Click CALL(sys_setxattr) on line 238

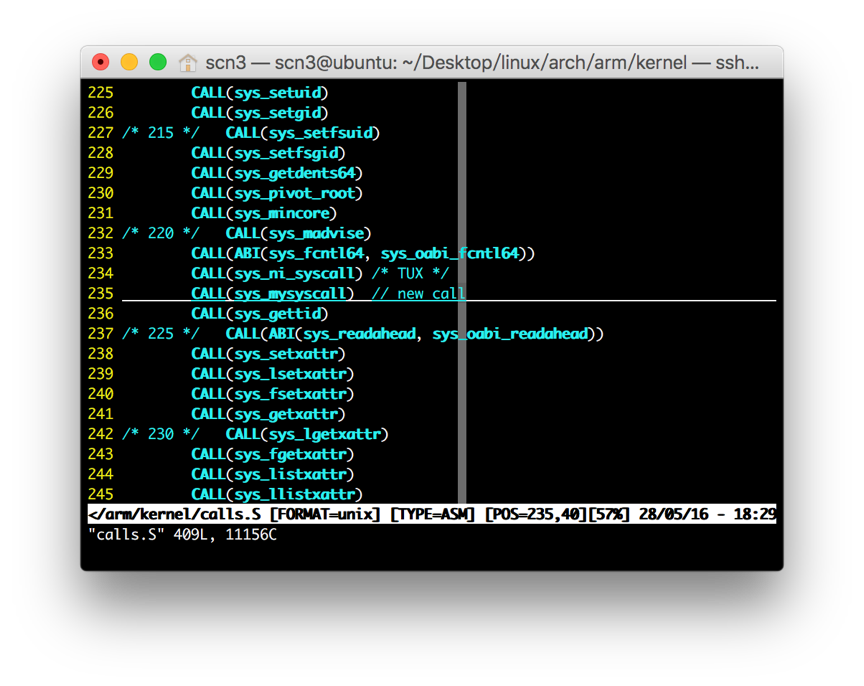[268, 354]
